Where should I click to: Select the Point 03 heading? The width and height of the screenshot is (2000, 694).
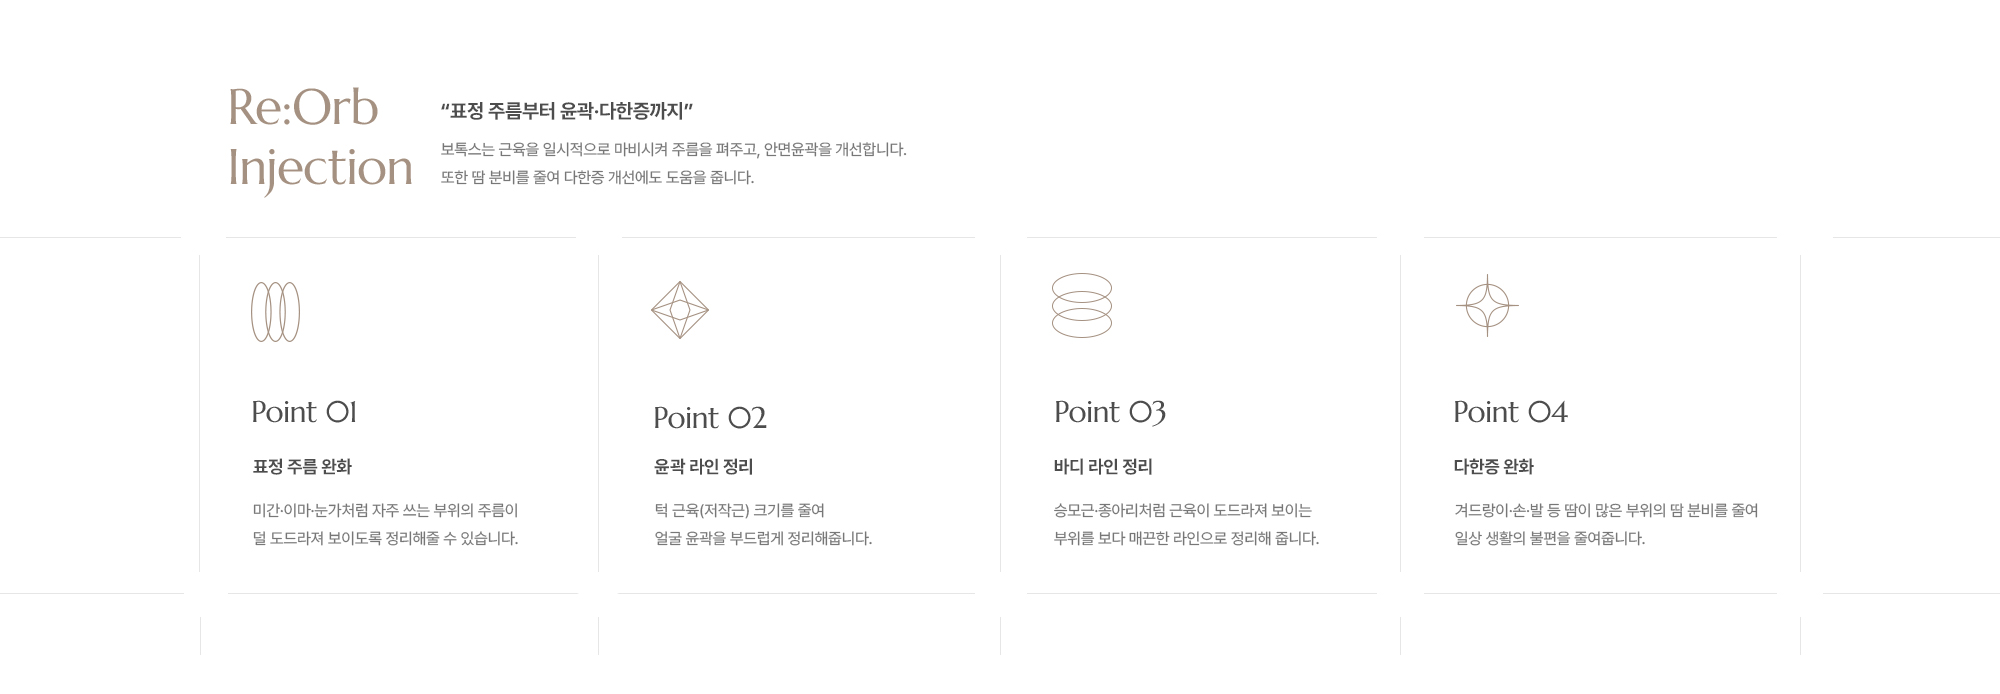click(x=1110, y=412)
